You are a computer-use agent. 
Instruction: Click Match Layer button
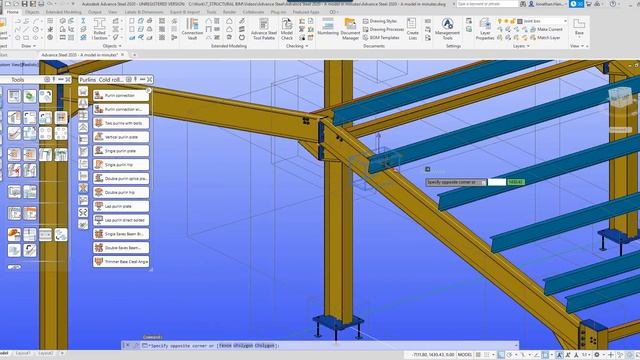point(545,37)
